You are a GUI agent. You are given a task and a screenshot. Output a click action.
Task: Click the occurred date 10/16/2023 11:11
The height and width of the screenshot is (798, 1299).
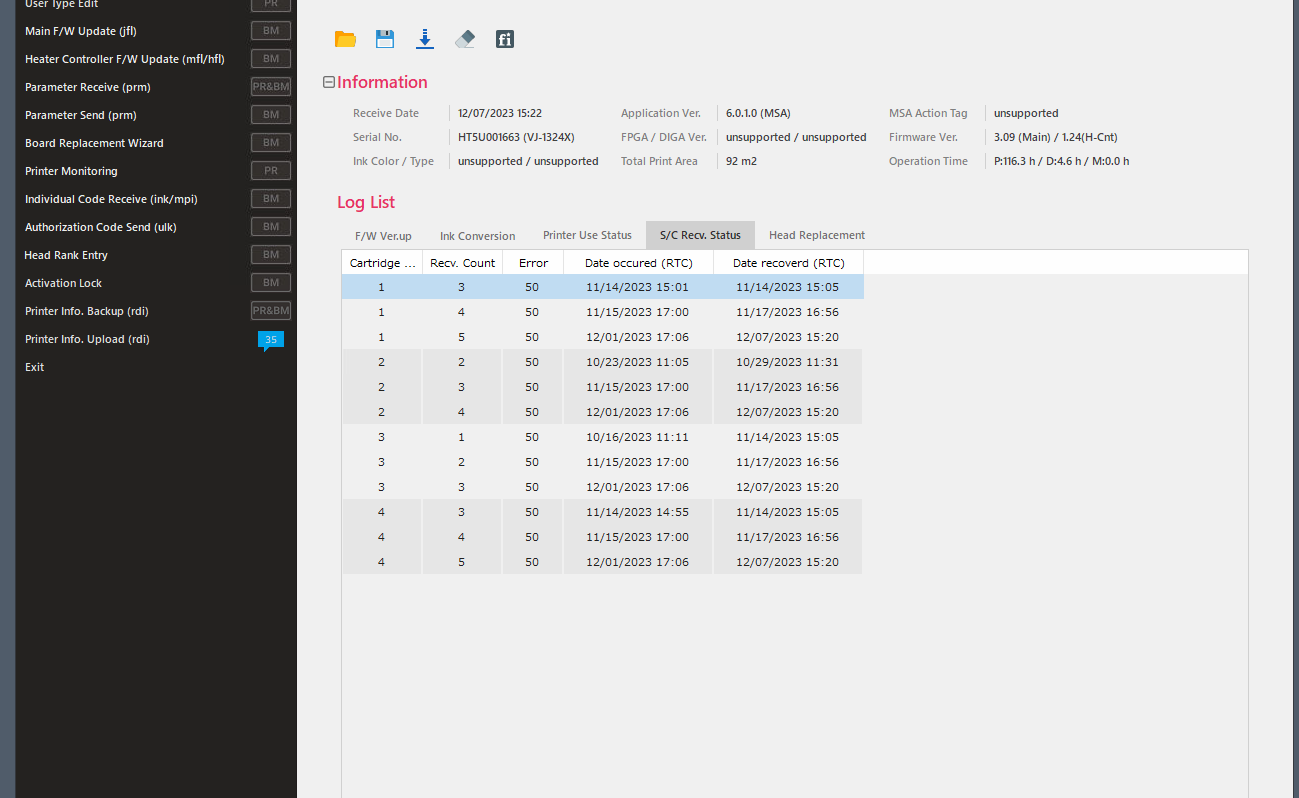coord(637,437)
